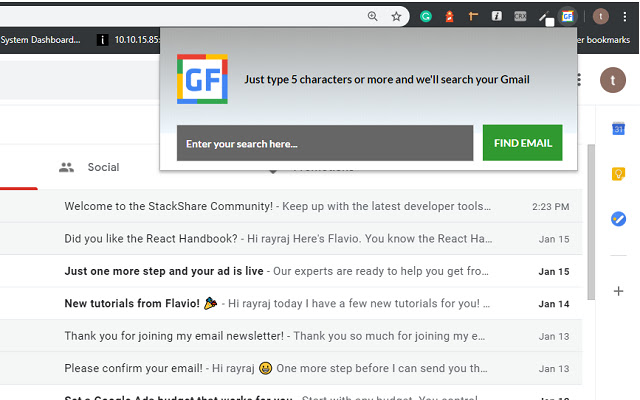Image resolution: width=640 pixels, height=400 pixels.
Task: Click the 2:23 PM timestamp
Action: point(550,207)
